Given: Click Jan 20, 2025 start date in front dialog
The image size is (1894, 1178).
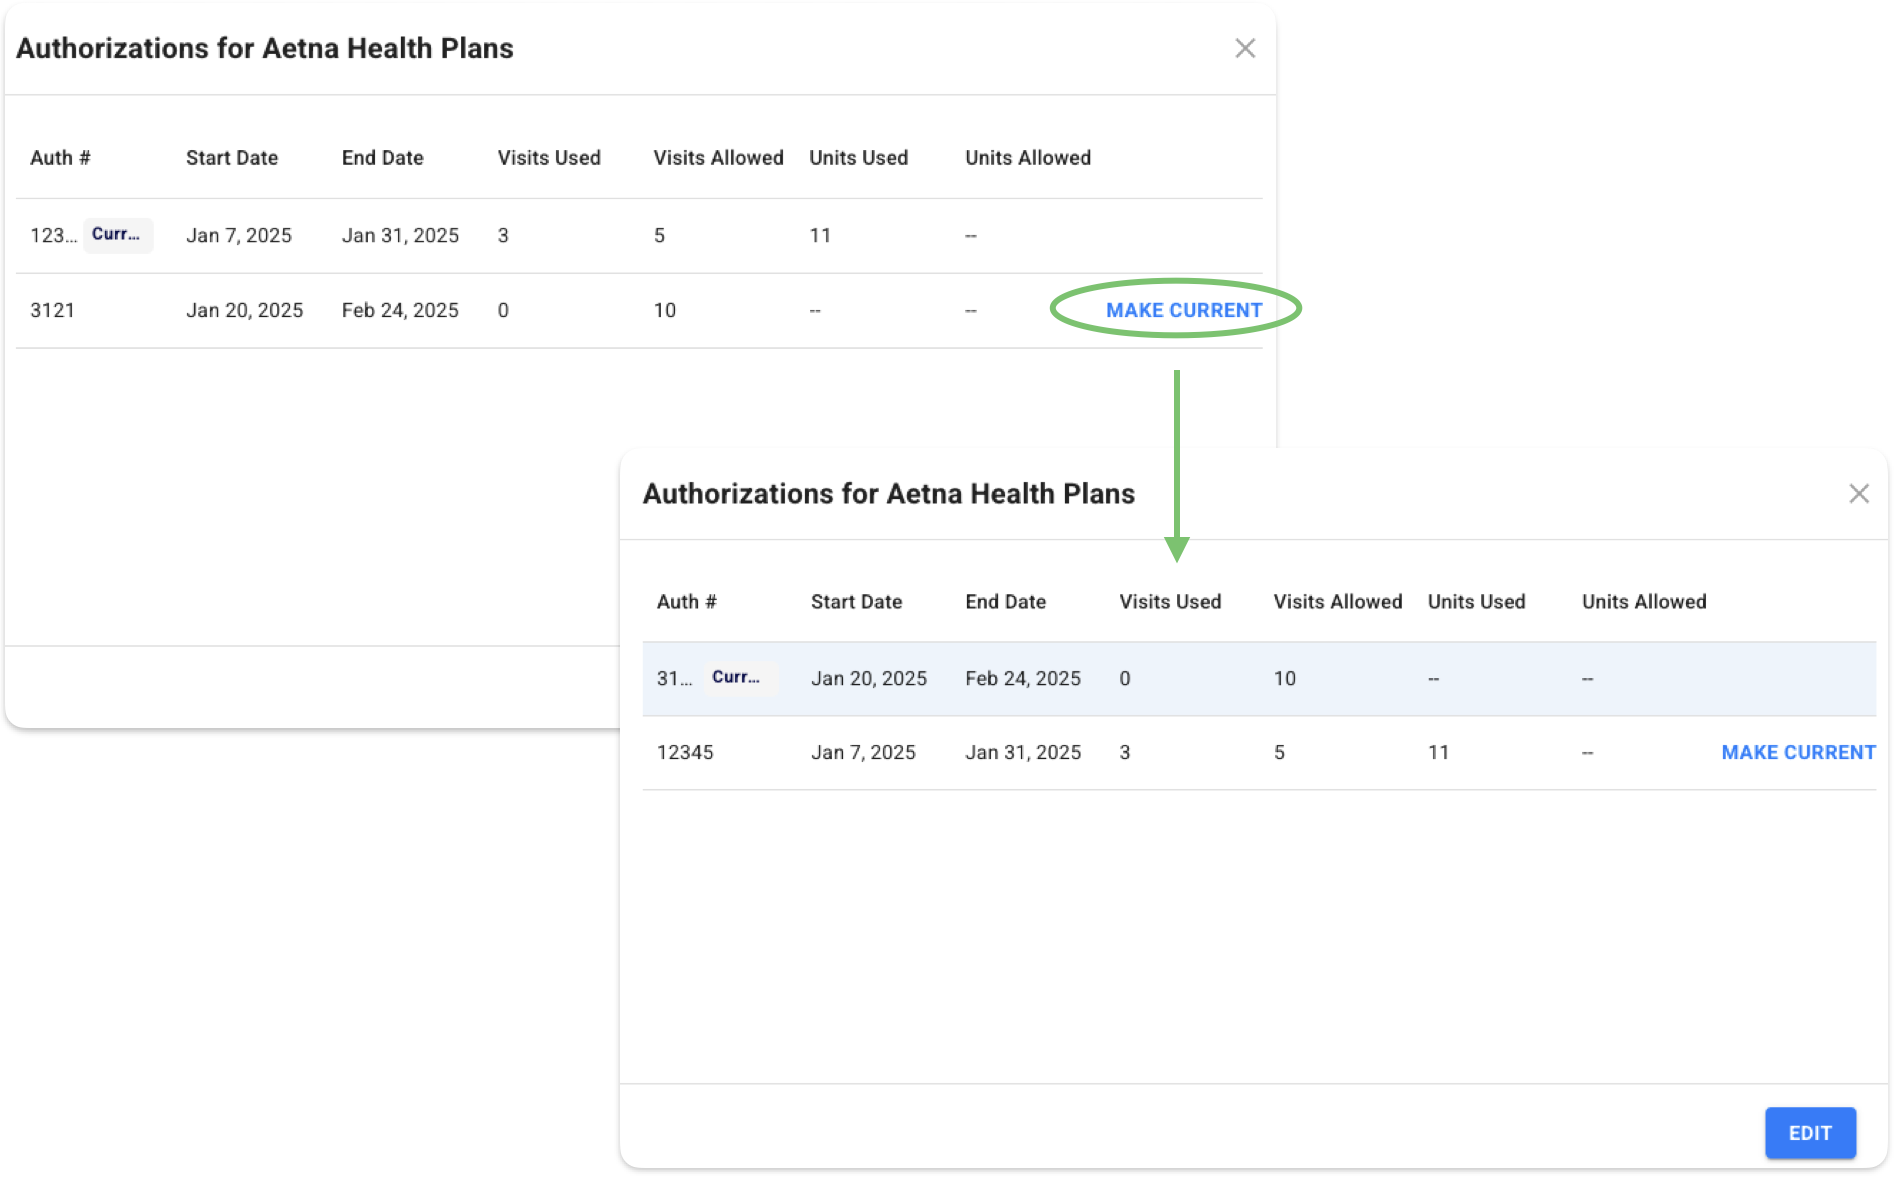Looking at the screenshot, I should pyautogui.click(x=868, y=678).
